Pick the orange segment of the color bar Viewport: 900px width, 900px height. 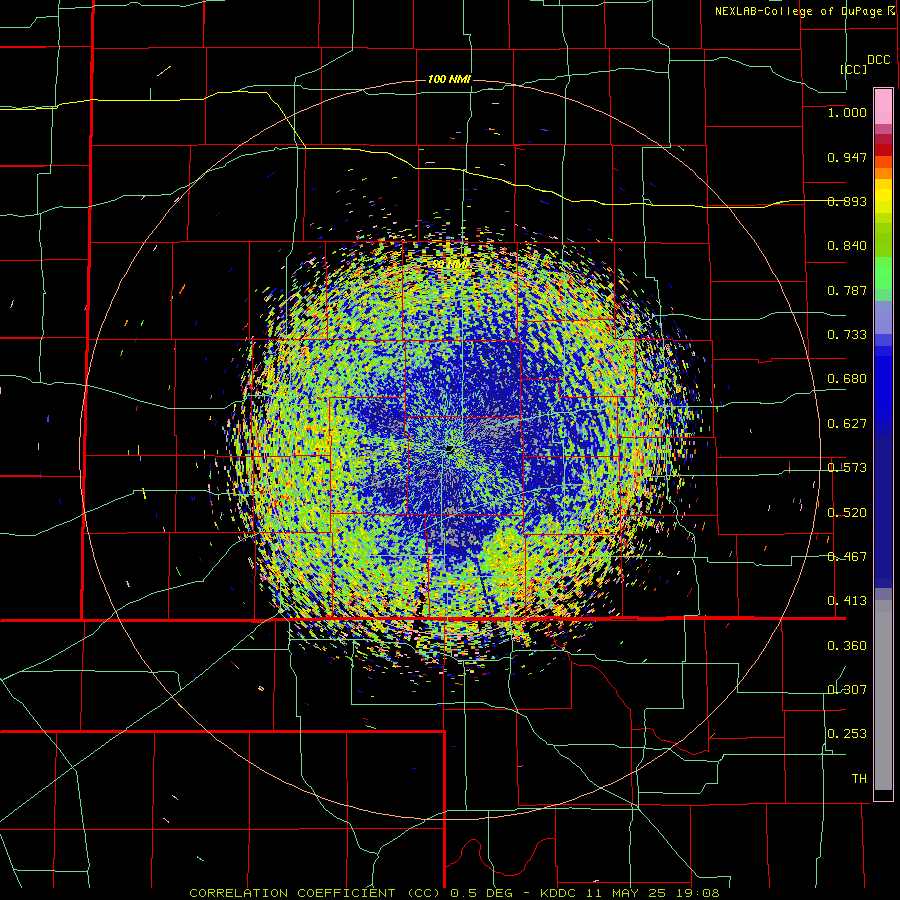pyautogui.click(x=883, y=173)
